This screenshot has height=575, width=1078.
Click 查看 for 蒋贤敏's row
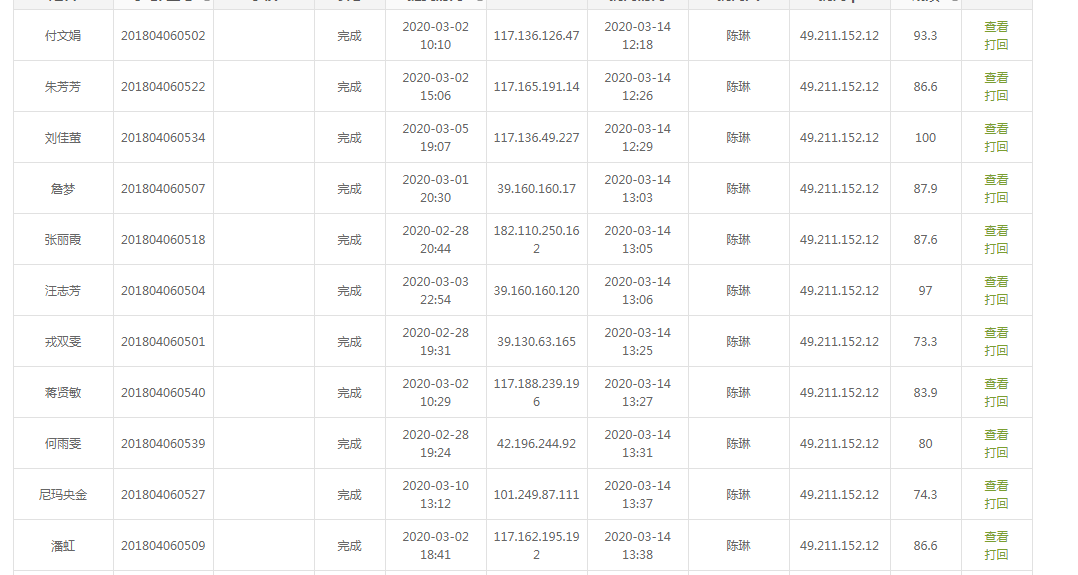click(996, 384)
